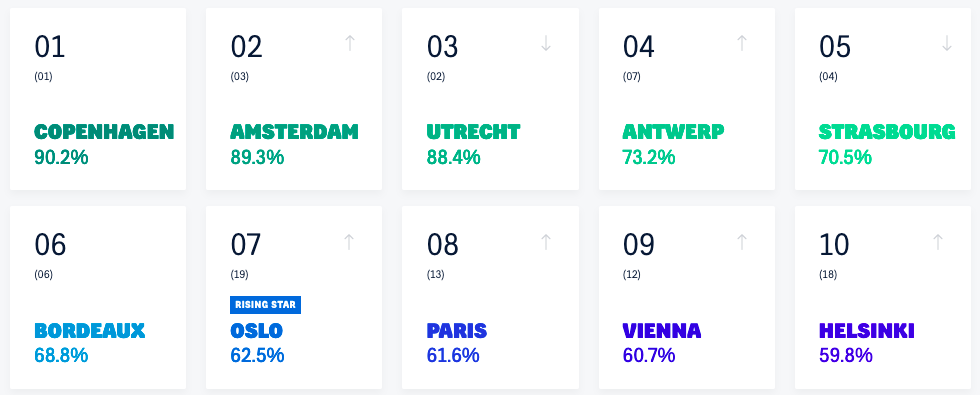Select the Rising Star badge on Oslo
This screenshot has width=980, height=395.
pos(266,305)
